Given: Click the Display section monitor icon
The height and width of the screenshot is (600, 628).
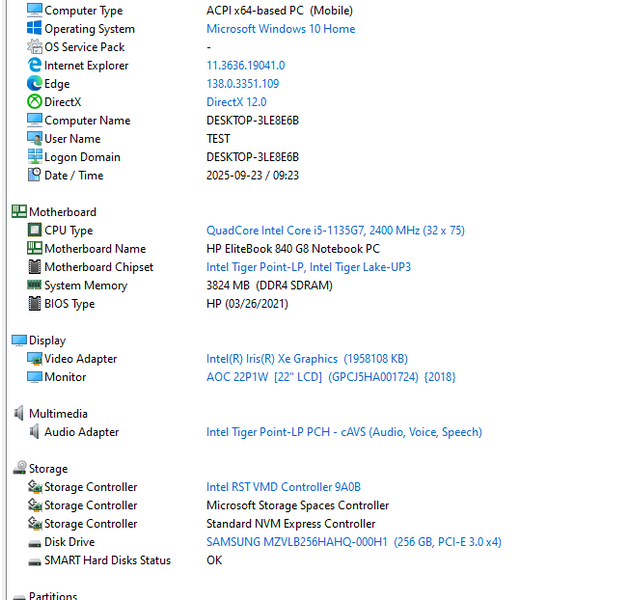Looking at the screenshot, I should [x=19, y=340].
